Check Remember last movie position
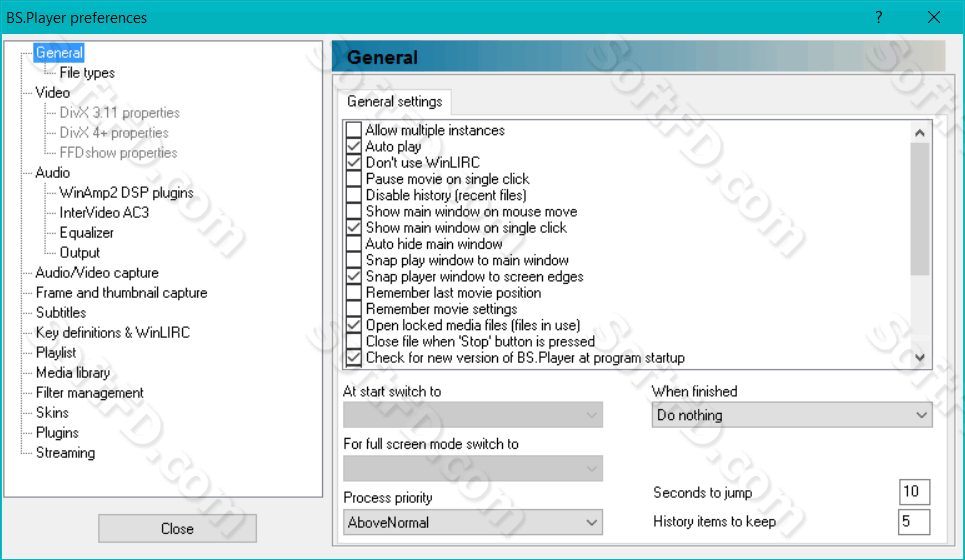The height and width of the screenshot is (560, 965). (354, 293)
